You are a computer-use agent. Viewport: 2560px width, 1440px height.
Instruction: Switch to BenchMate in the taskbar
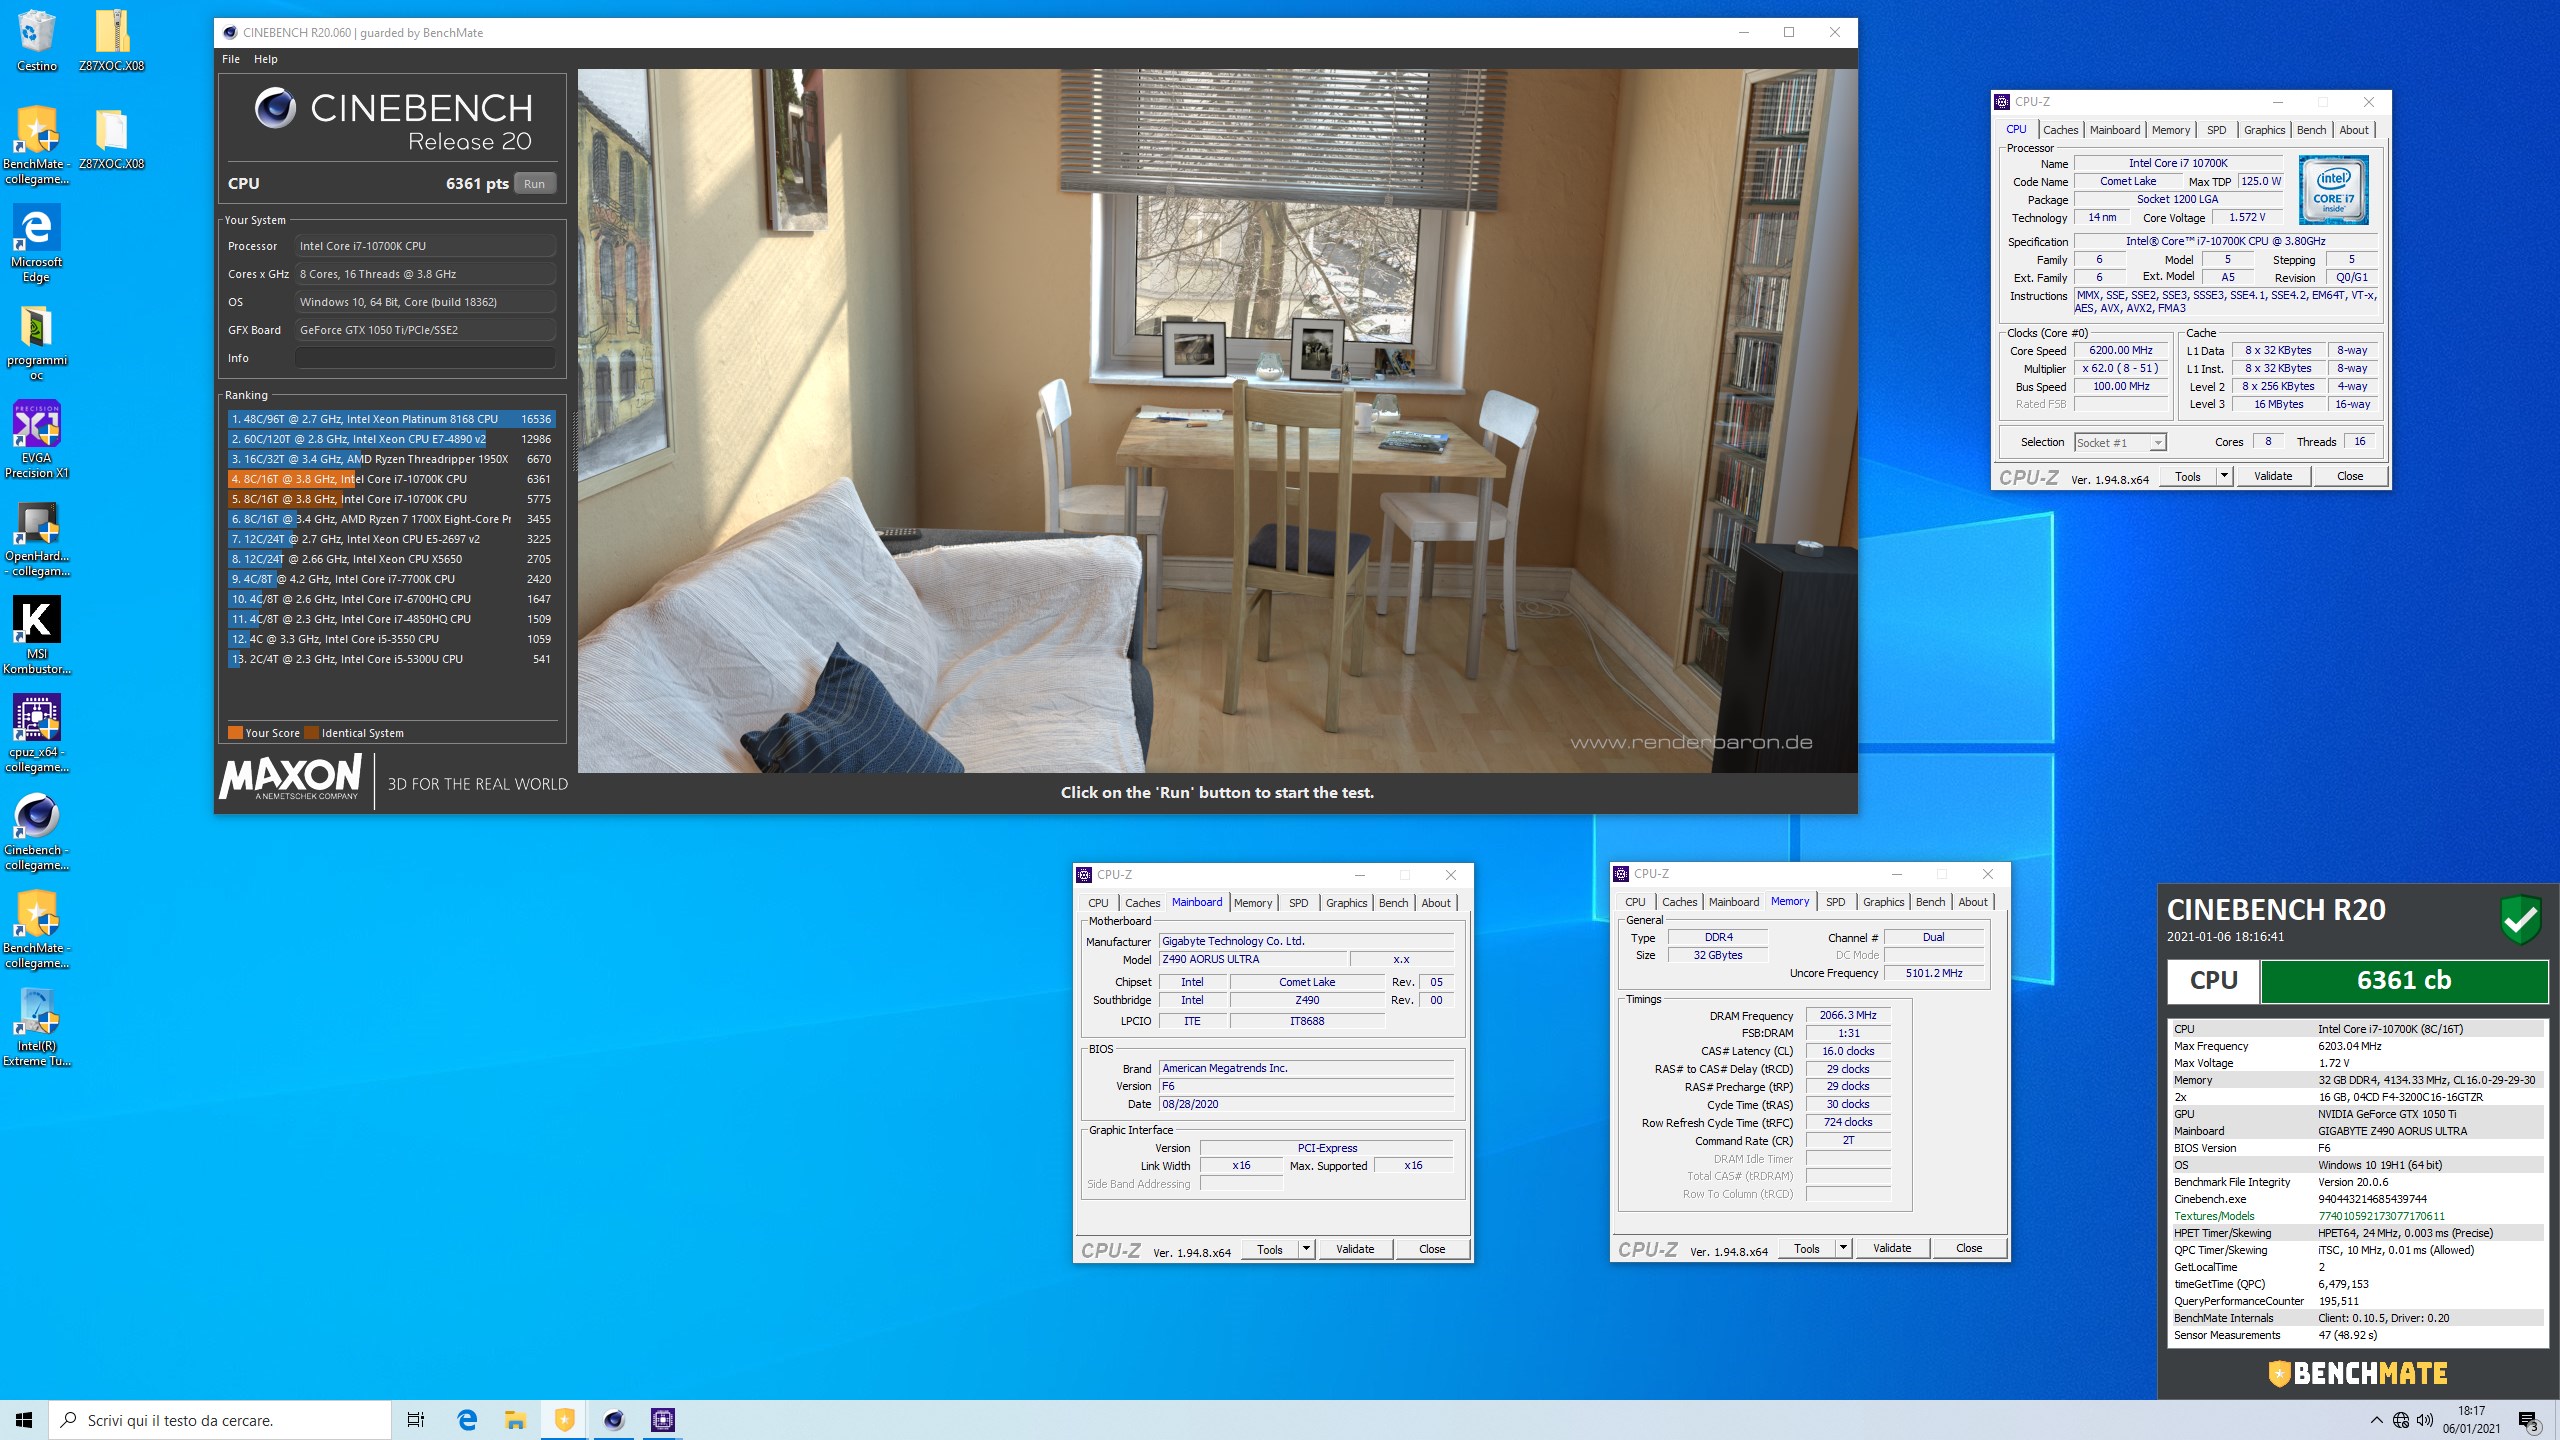(x=564, y=1420)
